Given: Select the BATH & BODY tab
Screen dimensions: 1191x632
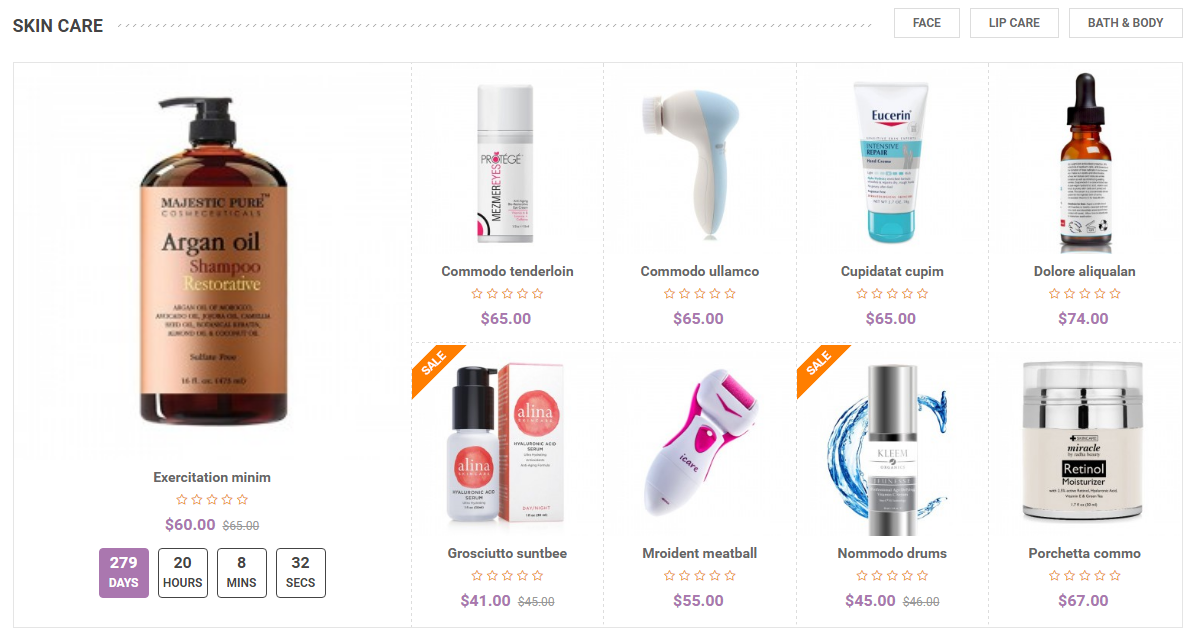Looking at the screenshot, I should [1125, 23].
